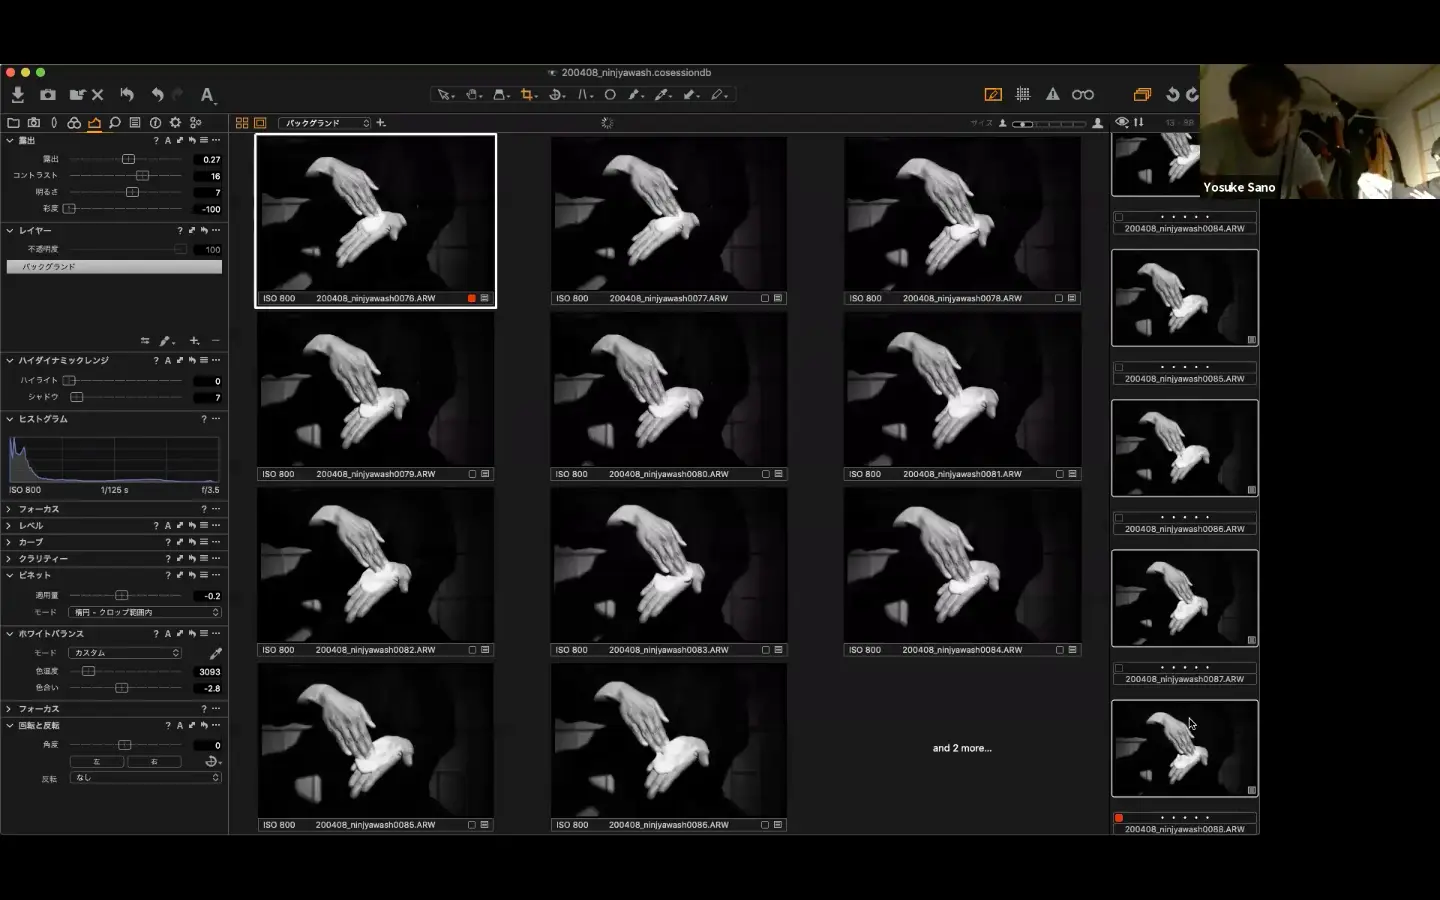The width and height of the screenshot is (1440, 900).
Task: Select browser thumbnail above 200408_ninjyawash0088.ARW
Action: click(x=1185, y=749)
